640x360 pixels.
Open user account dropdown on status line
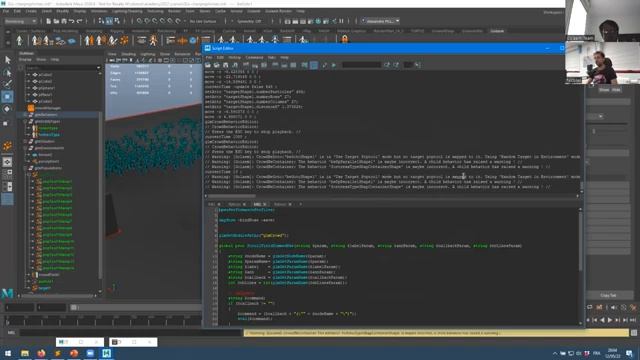[381, 21]
